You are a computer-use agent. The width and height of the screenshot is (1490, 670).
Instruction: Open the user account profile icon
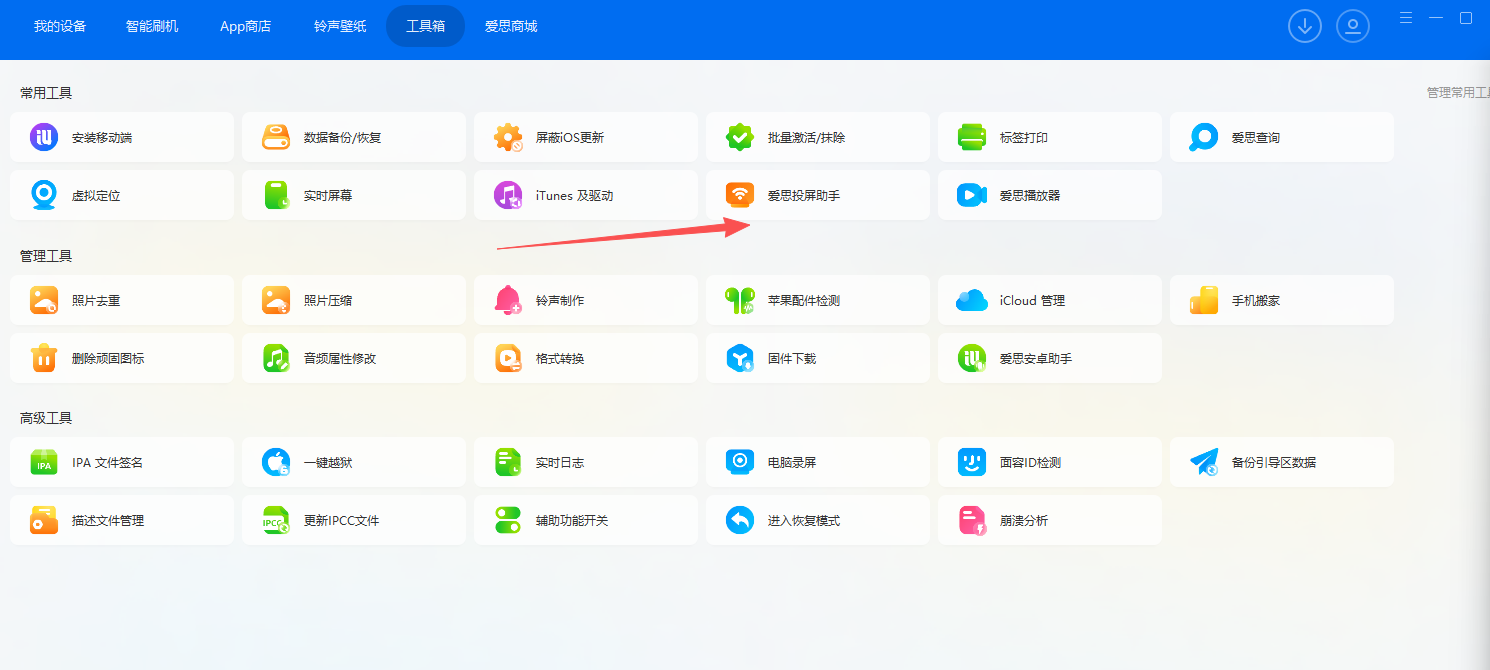1353,26
